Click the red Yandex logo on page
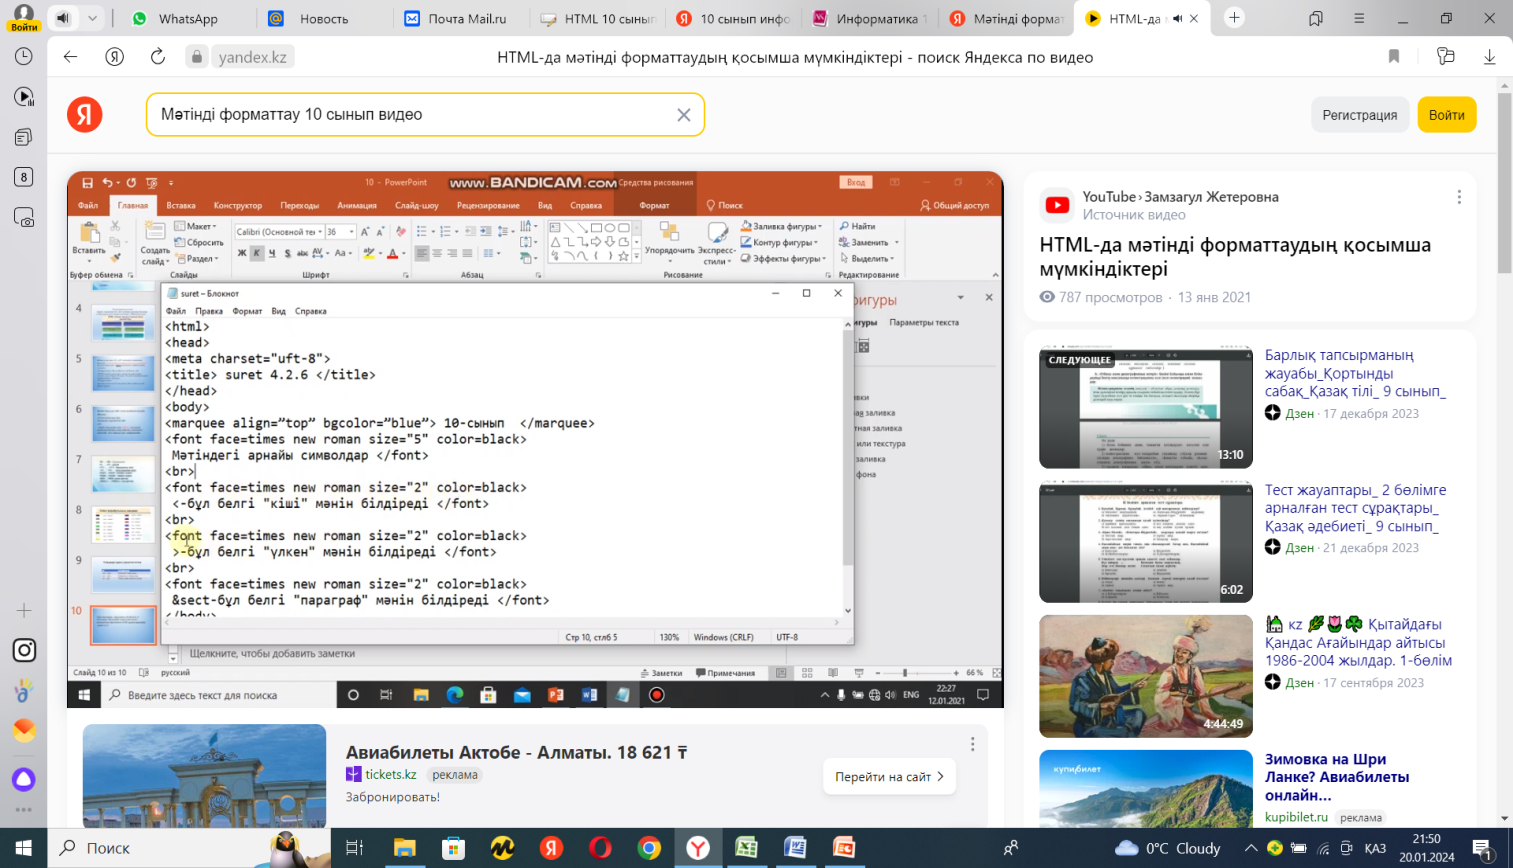 coord(85,115)
